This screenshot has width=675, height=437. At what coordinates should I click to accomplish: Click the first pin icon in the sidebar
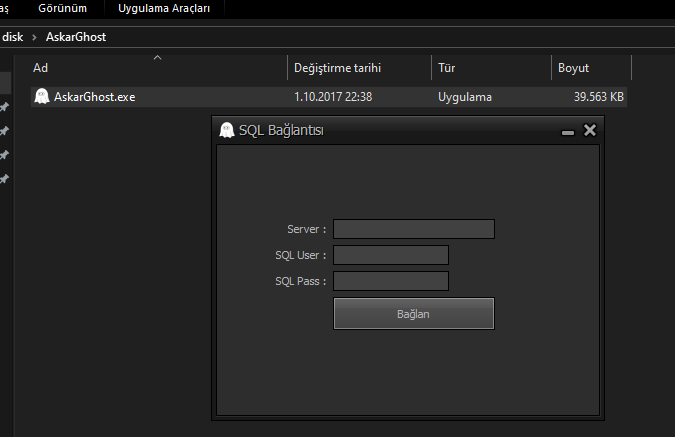(4, 107)
